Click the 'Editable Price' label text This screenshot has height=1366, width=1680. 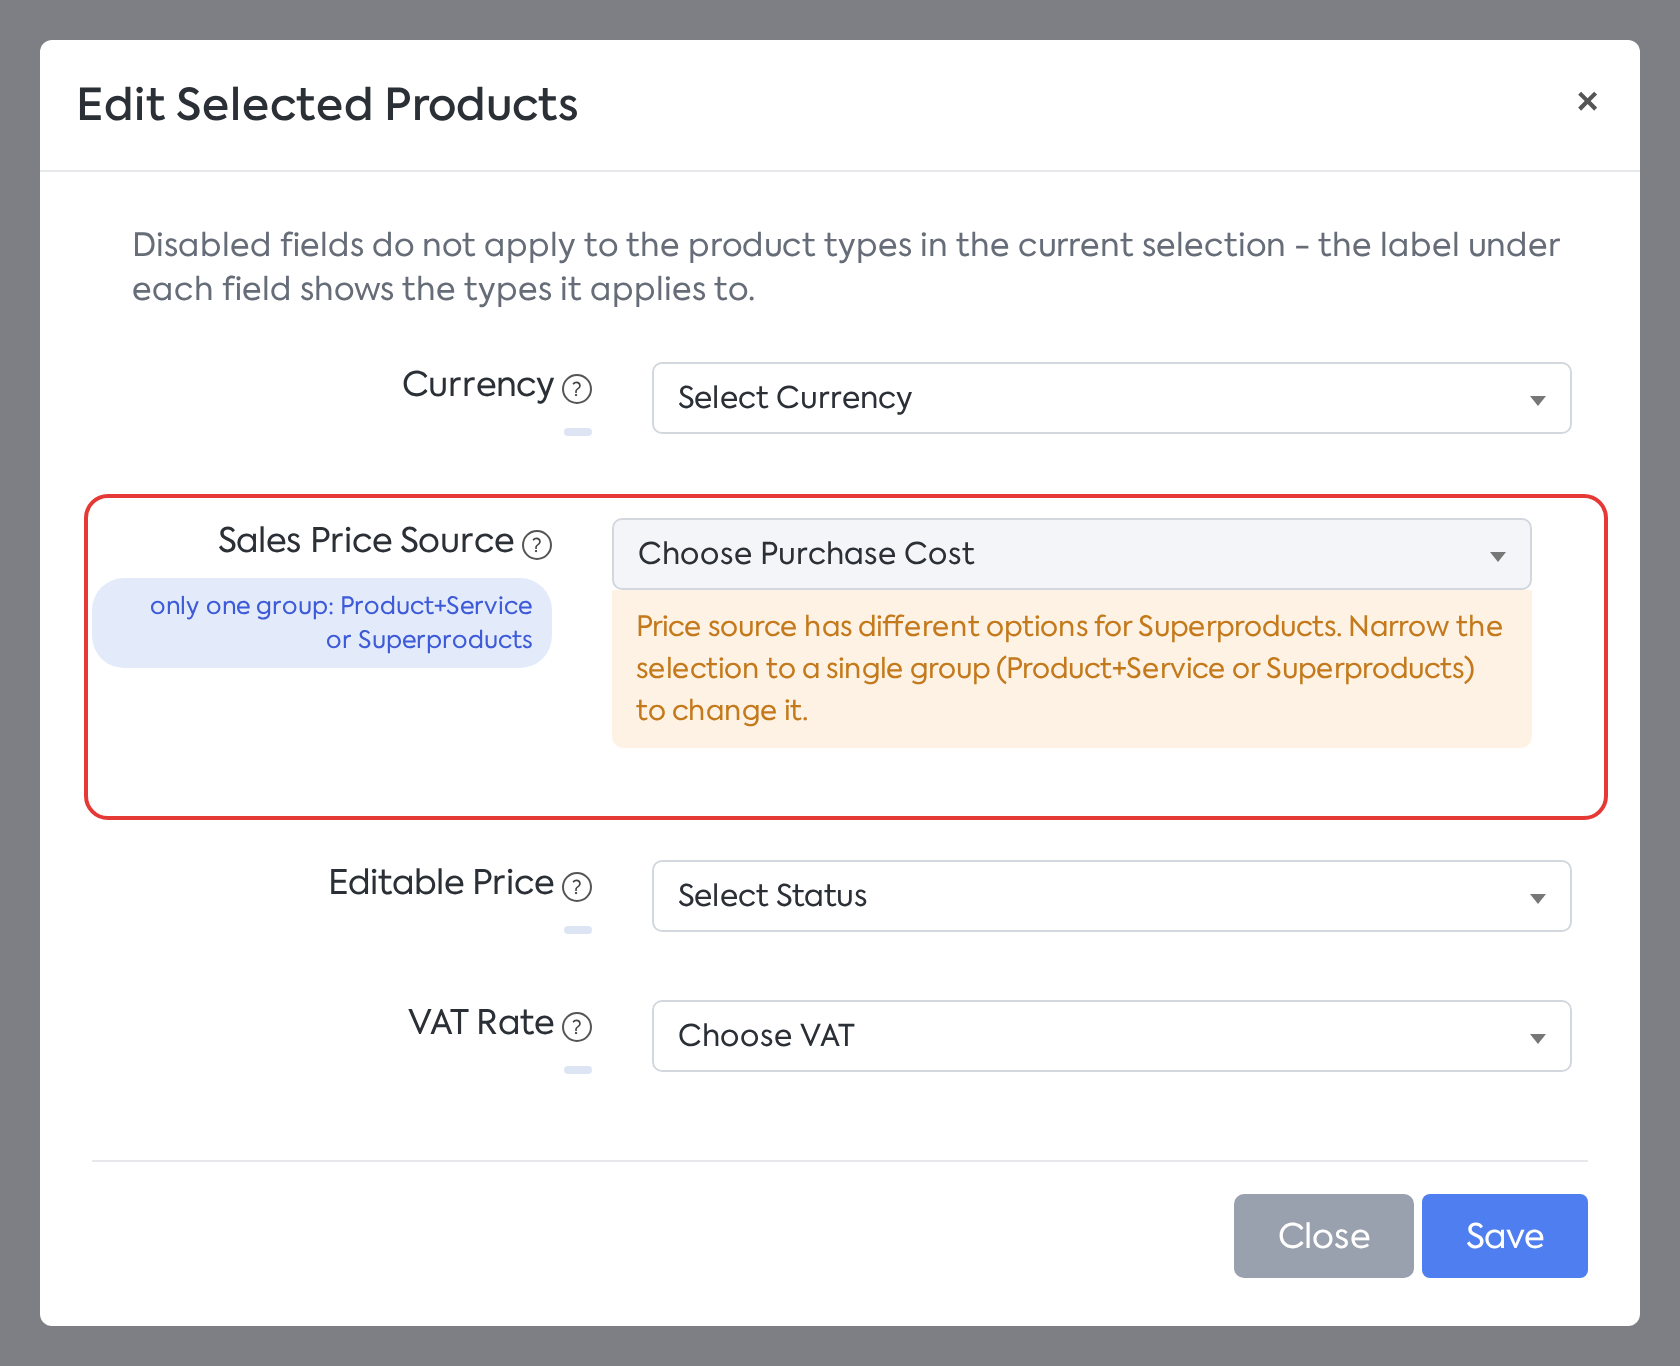(441, 883)
